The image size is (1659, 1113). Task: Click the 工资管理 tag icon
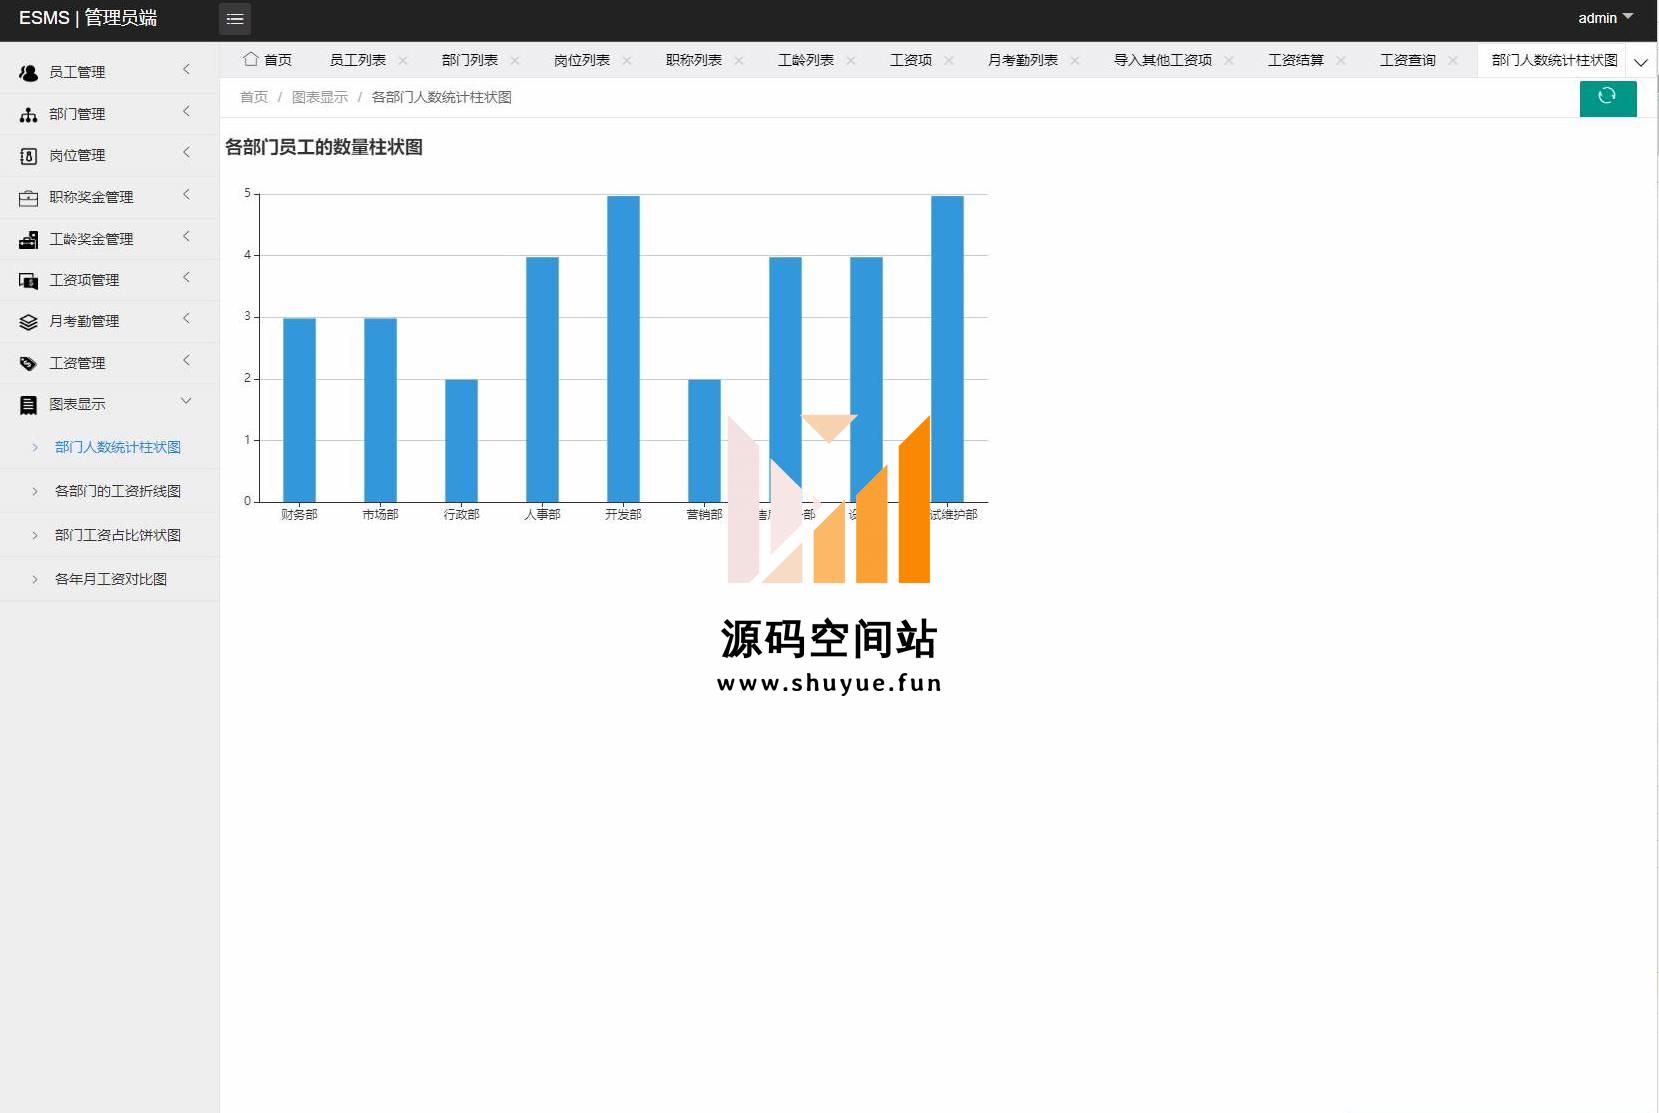(x=28, y=364)
